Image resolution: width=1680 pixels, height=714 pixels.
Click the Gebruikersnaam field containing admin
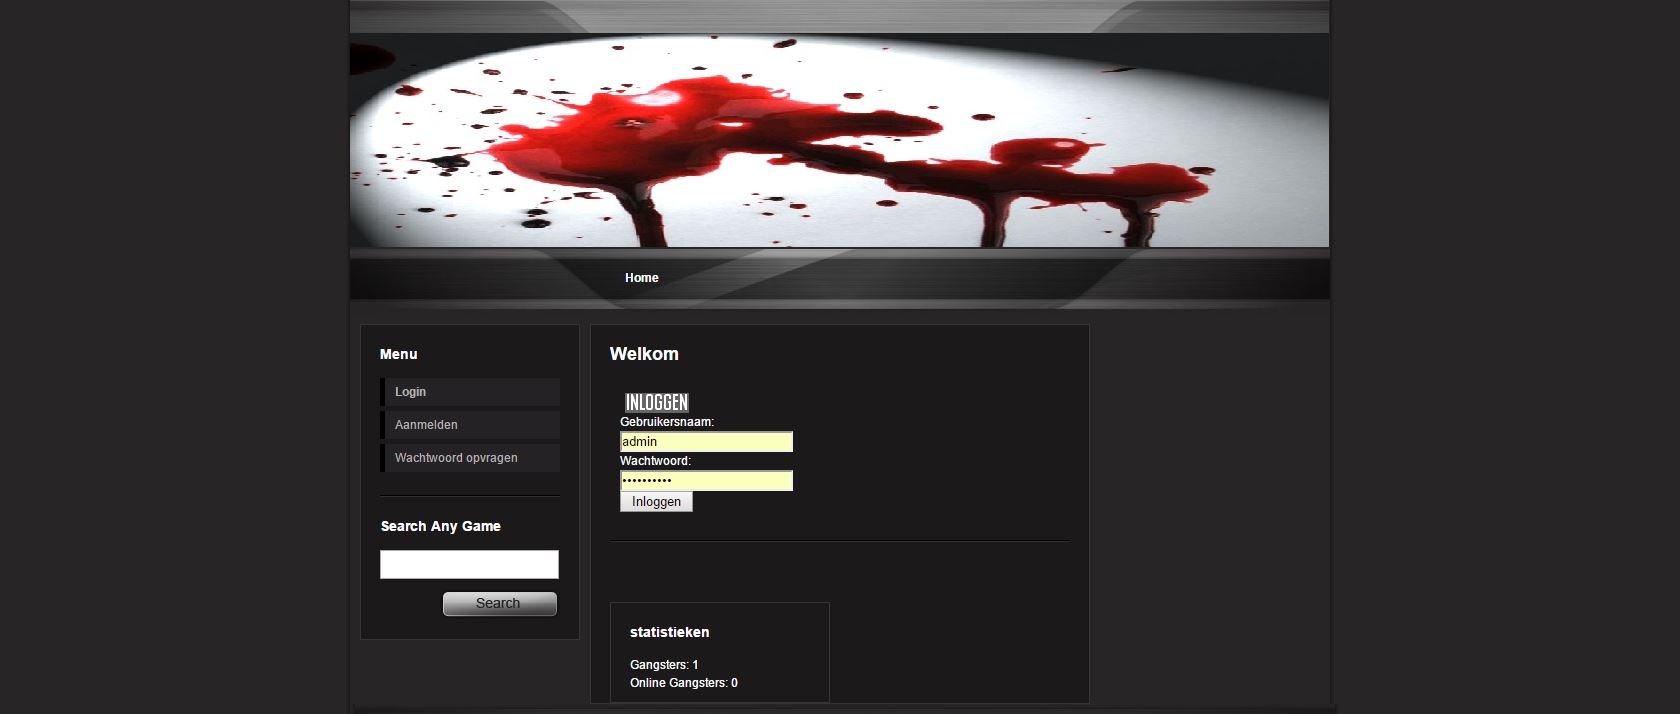(x=706, y=442)
